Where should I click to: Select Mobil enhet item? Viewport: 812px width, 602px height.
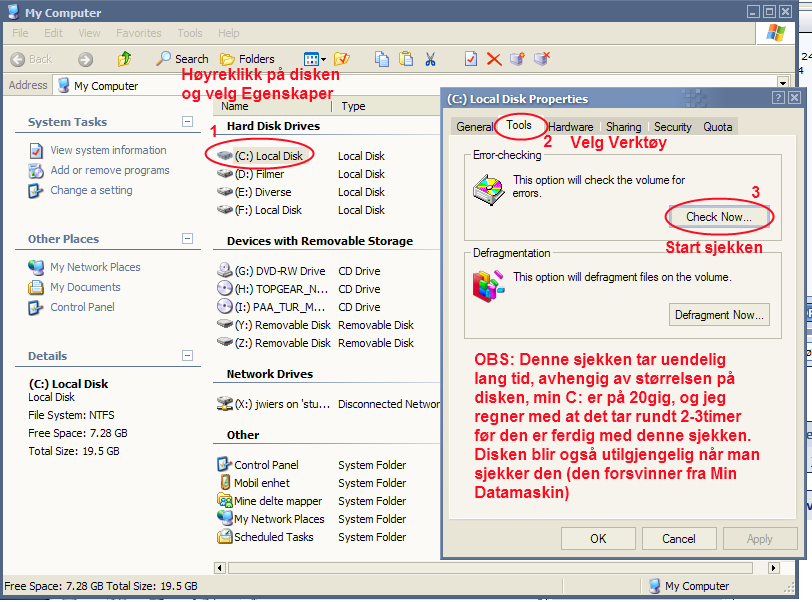(x=254, y=483)
